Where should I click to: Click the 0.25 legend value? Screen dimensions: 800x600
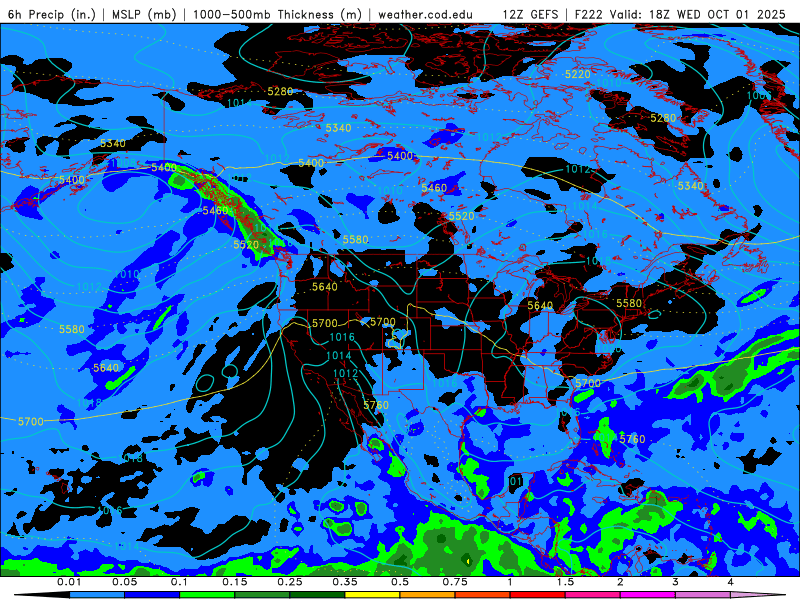pos(290,582)
